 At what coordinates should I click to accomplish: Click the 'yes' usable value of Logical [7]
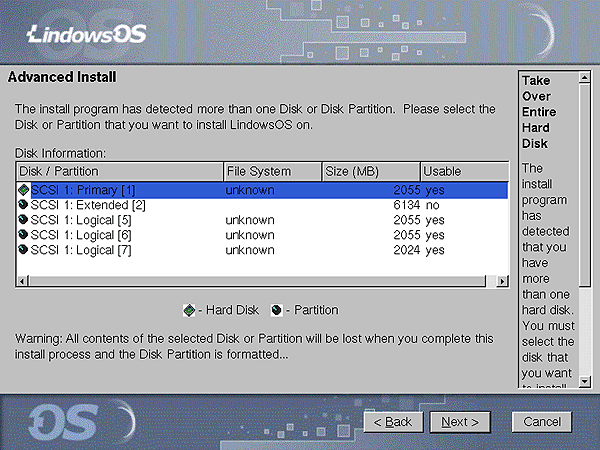tap(435, 251)
